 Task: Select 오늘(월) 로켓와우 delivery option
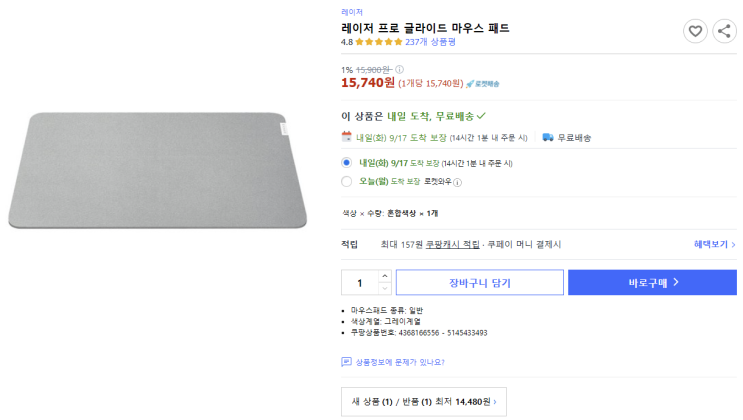click(347, 181)
